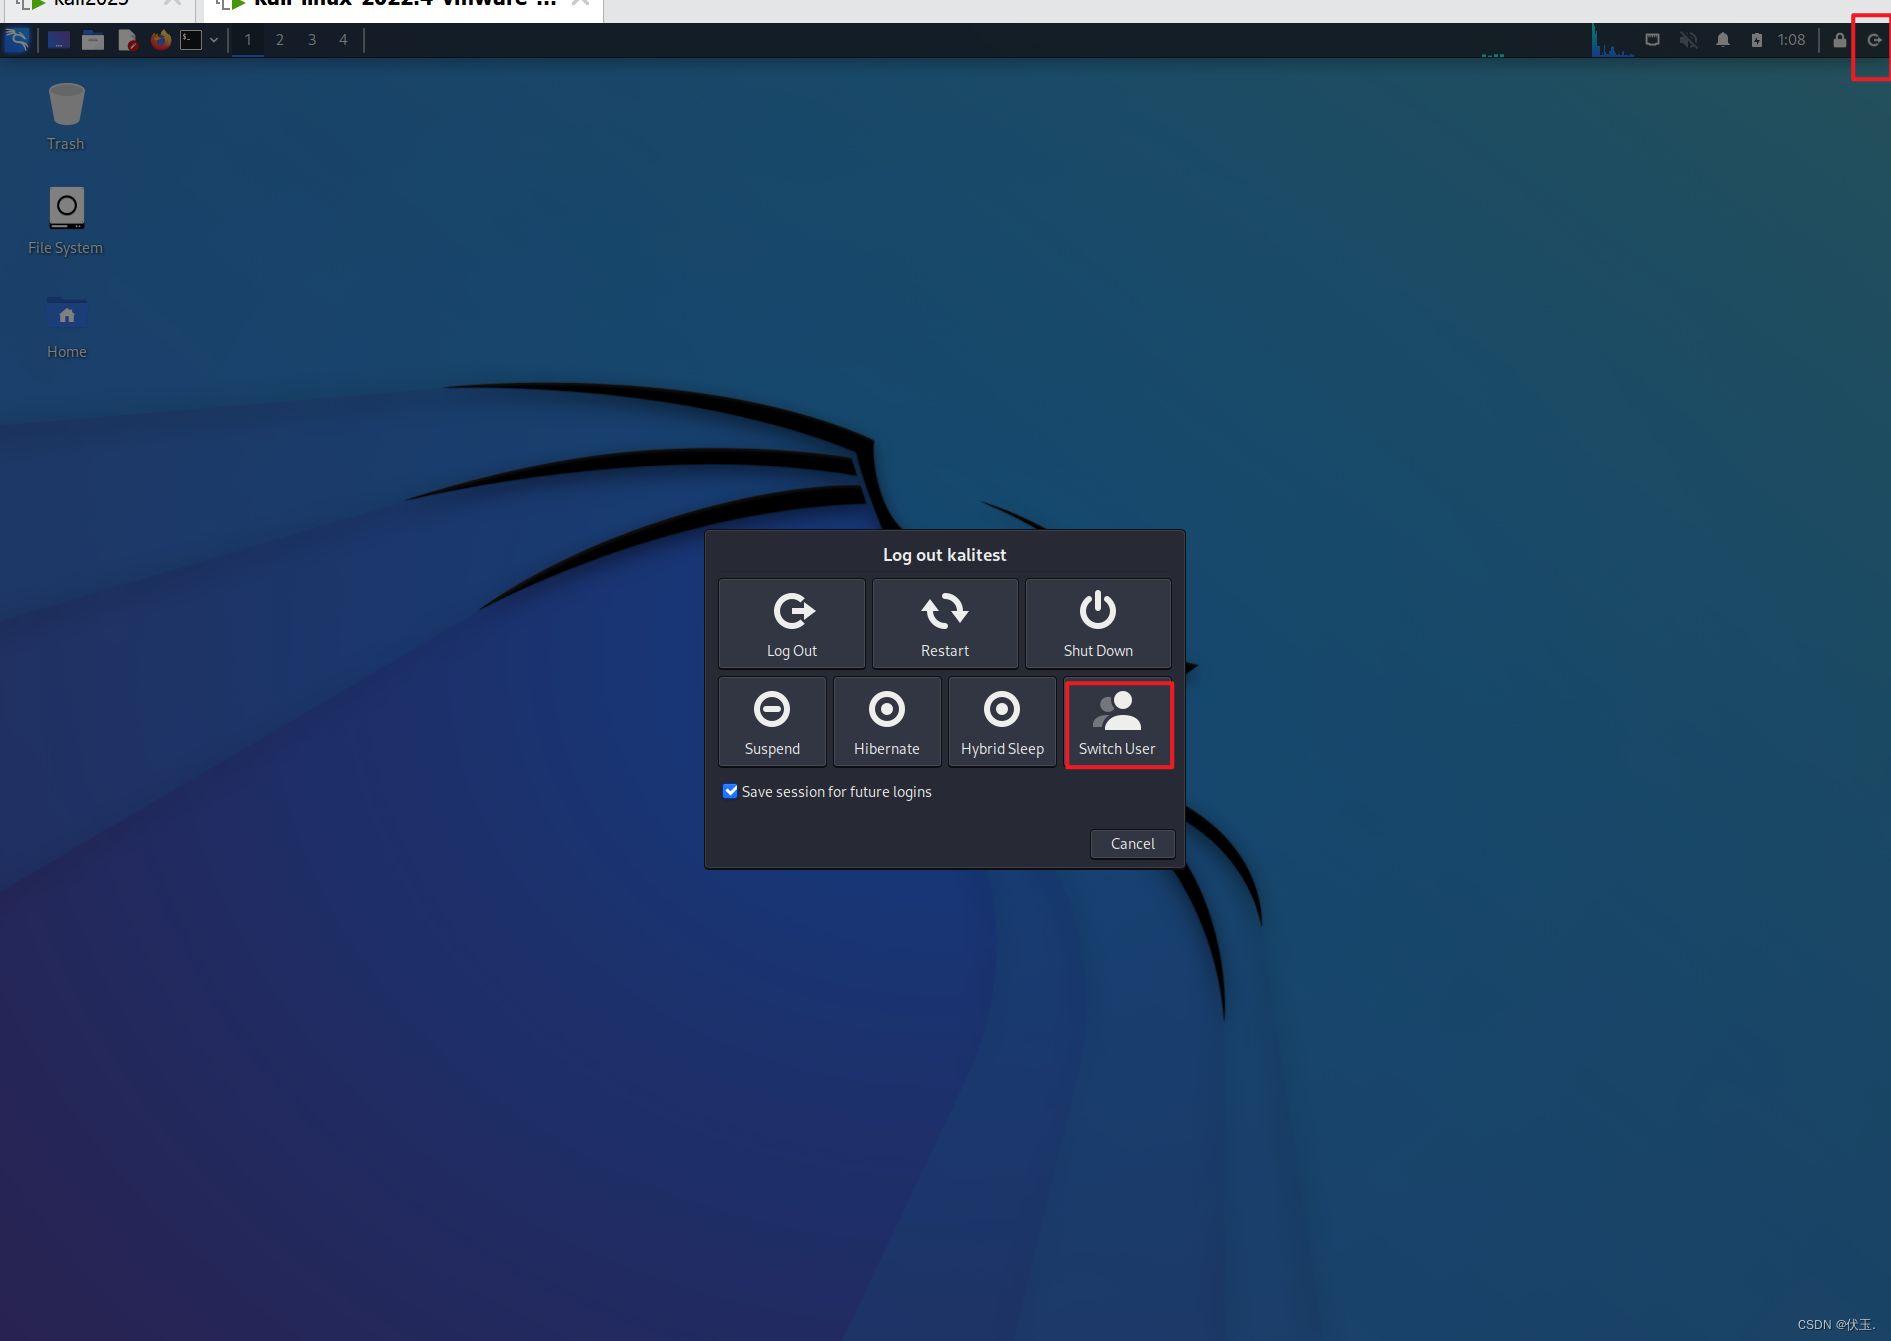Click the show desktop panel icon
Screen dimensions: 1891x1341
coord(59,40)
